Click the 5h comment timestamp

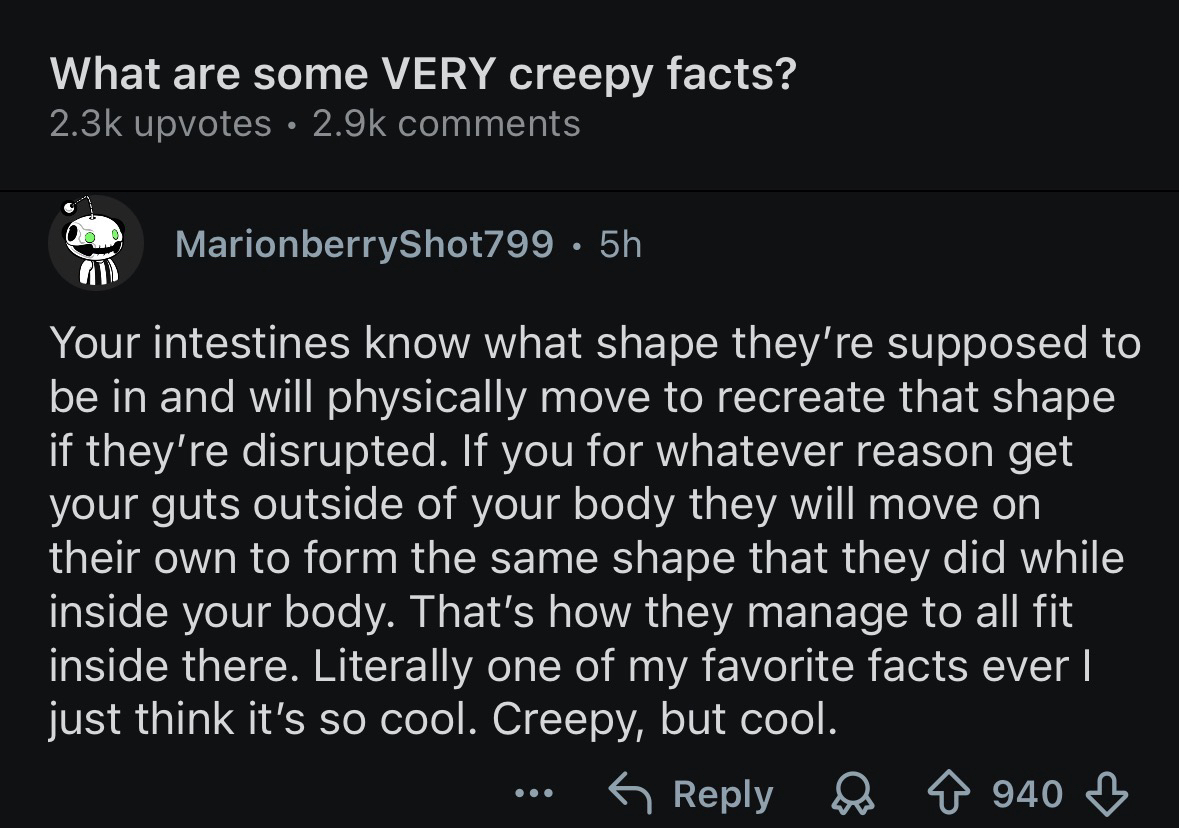click(x=620, y=243)
